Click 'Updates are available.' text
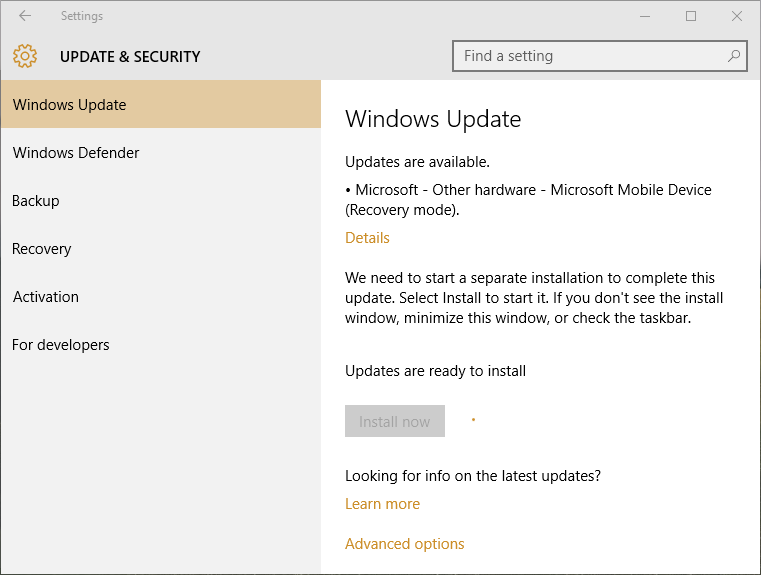 pyautogui.click(x=417, y=162)
